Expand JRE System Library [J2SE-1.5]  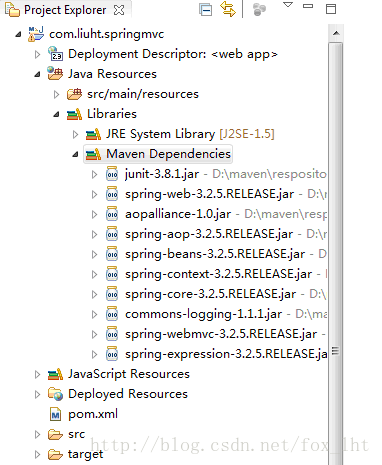tap(75, 134)
